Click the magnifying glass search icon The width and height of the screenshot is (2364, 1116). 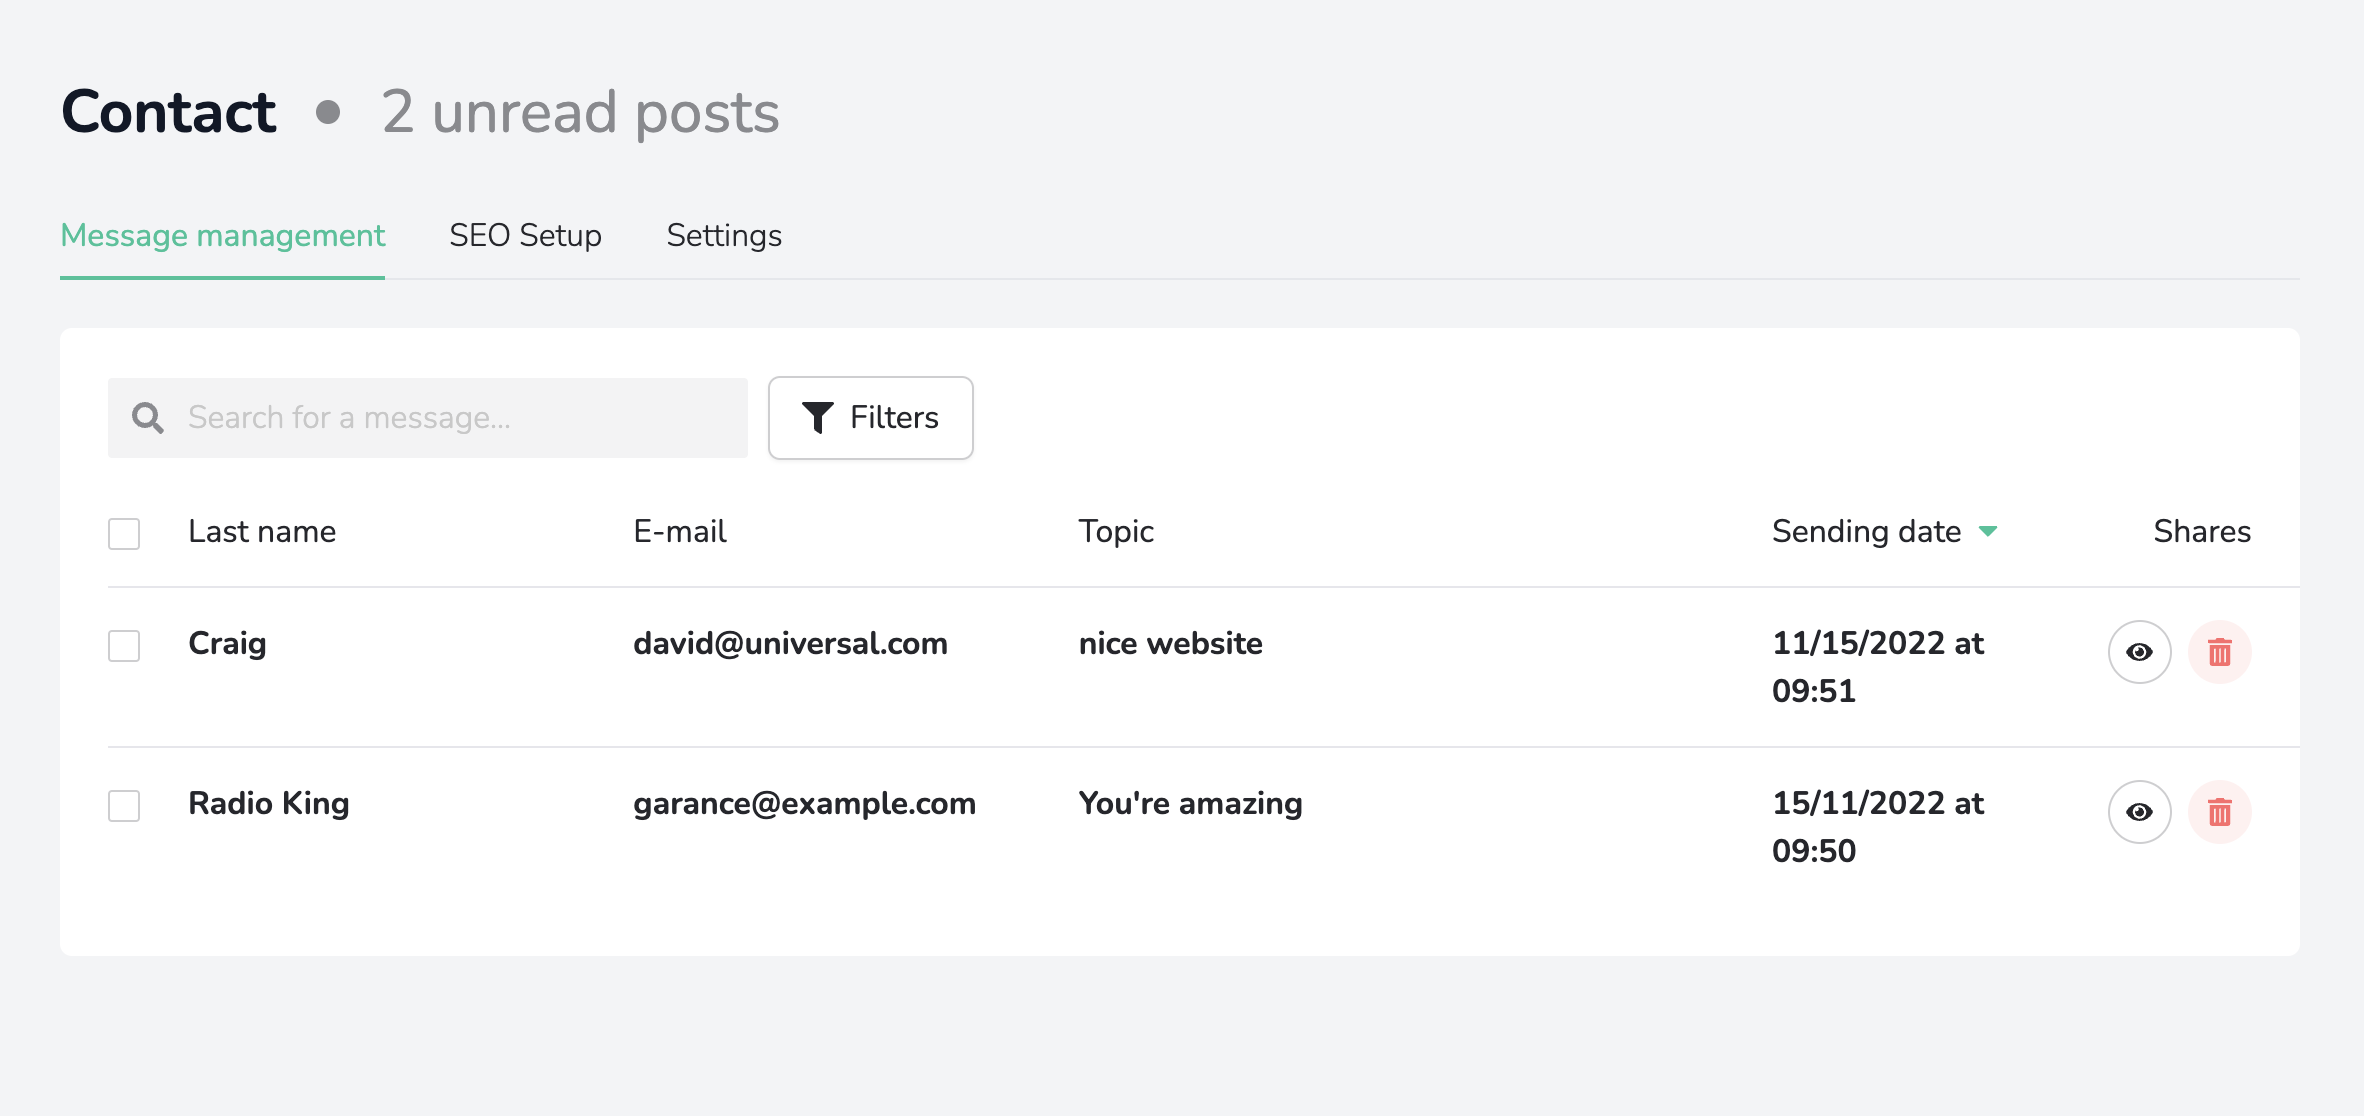[148, 418]
